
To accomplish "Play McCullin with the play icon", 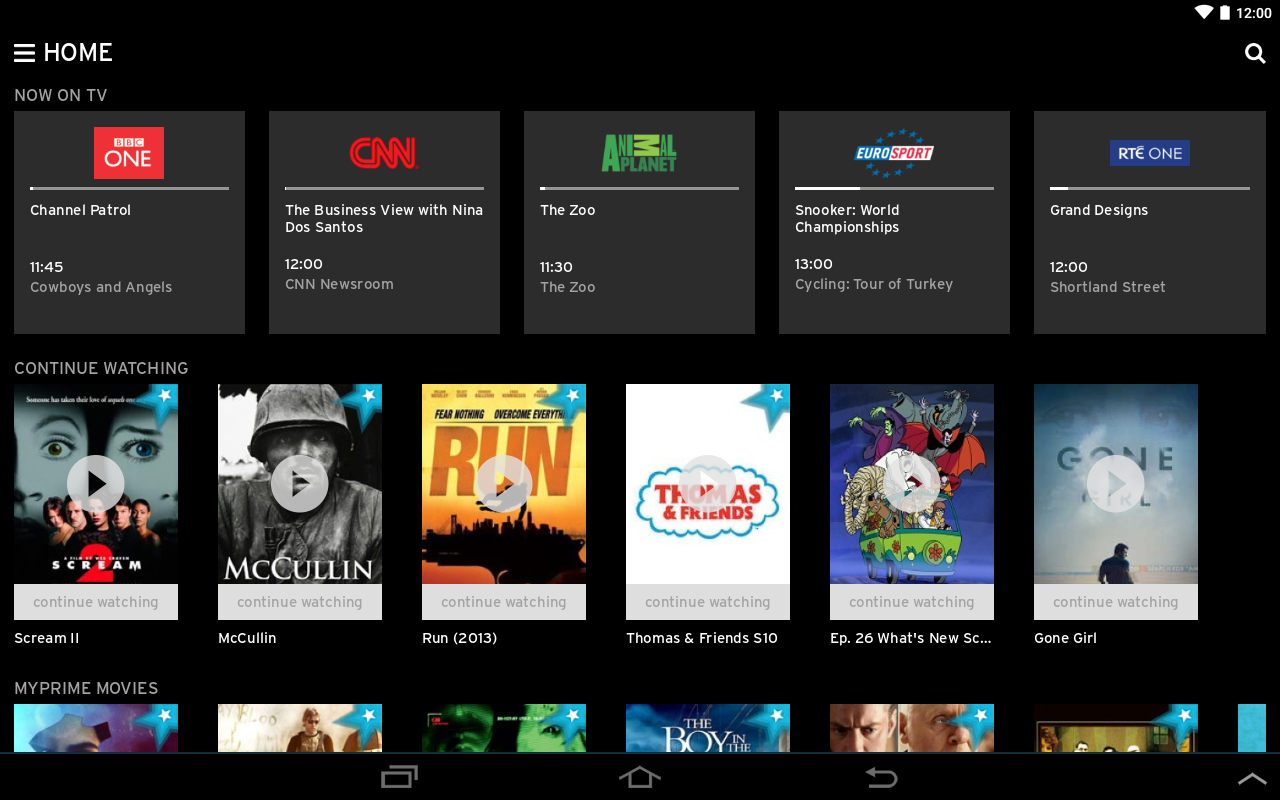I will [300, 484].
